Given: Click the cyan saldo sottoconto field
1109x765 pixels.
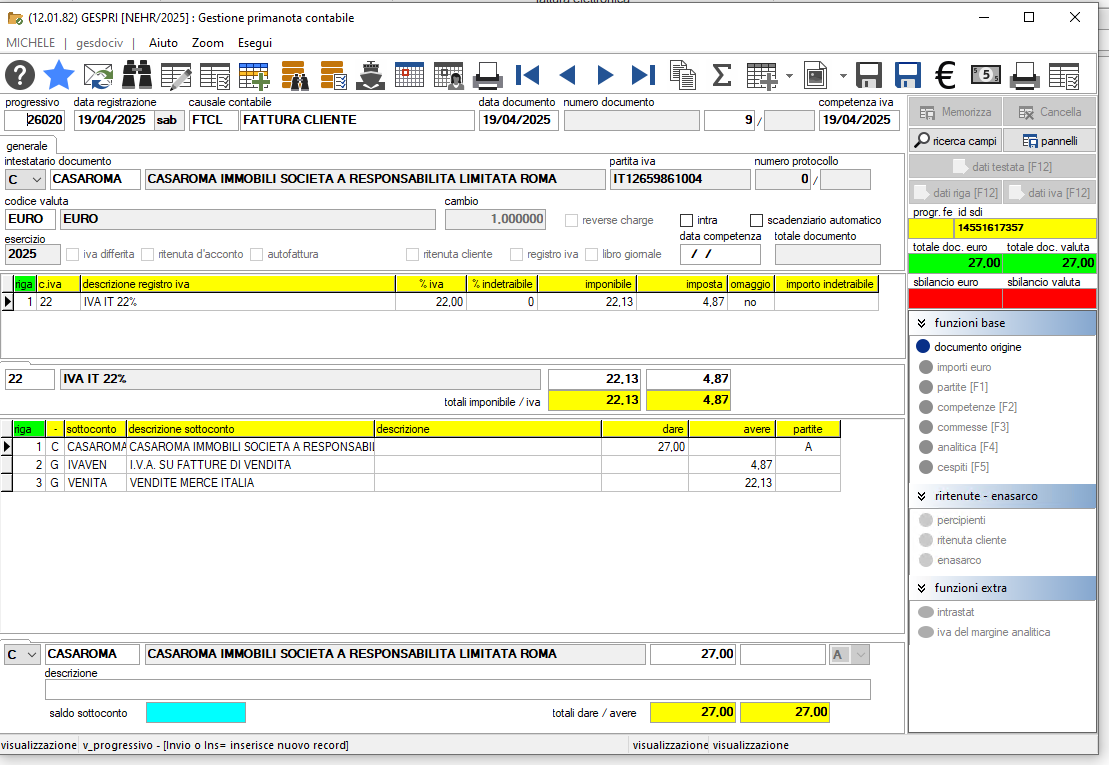Looking at the screenshot, I should [196, 713].
